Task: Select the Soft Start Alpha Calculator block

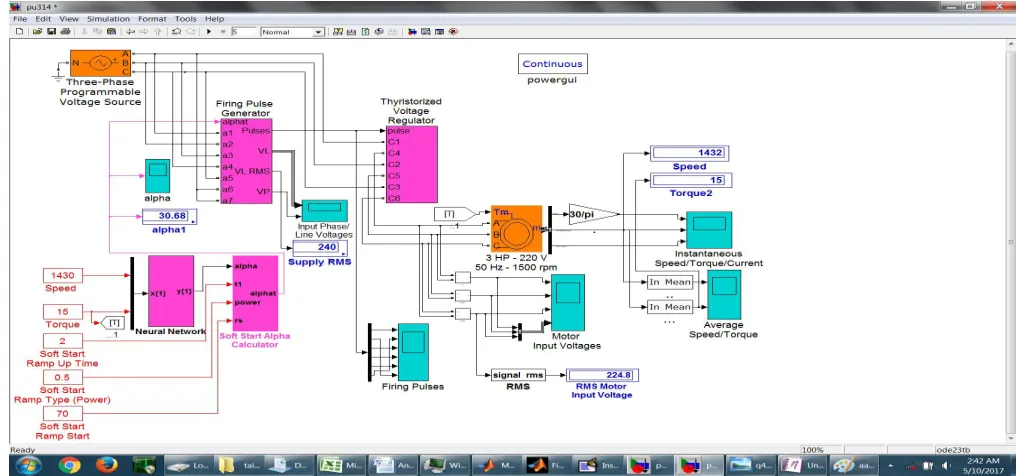Action: tap(255, 293)
